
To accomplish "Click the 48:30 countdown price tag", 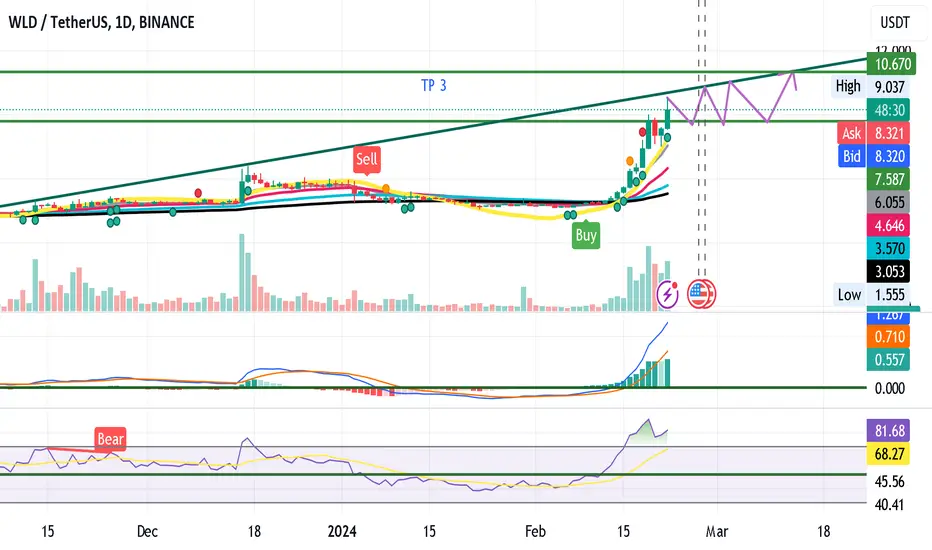I will coord(889,110).
